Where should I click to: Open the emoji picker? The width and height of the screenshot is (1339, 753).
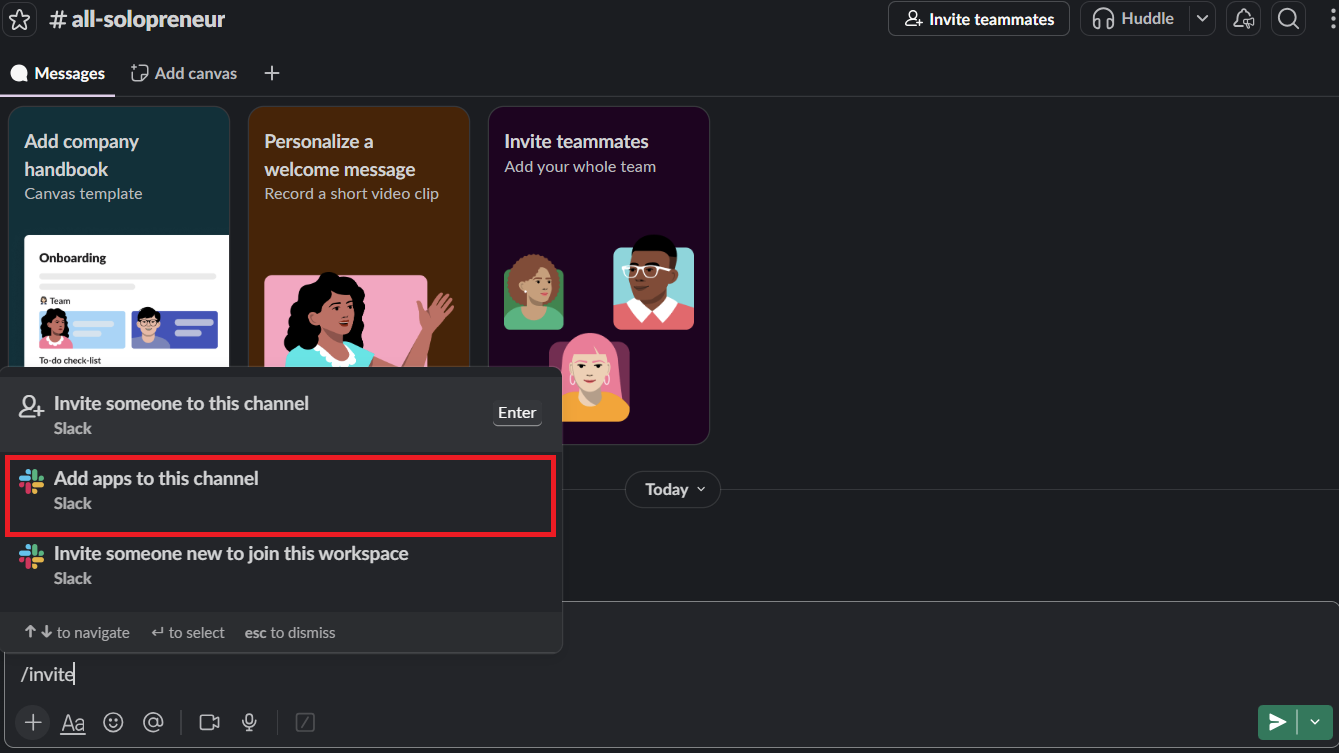pos(113,722)
